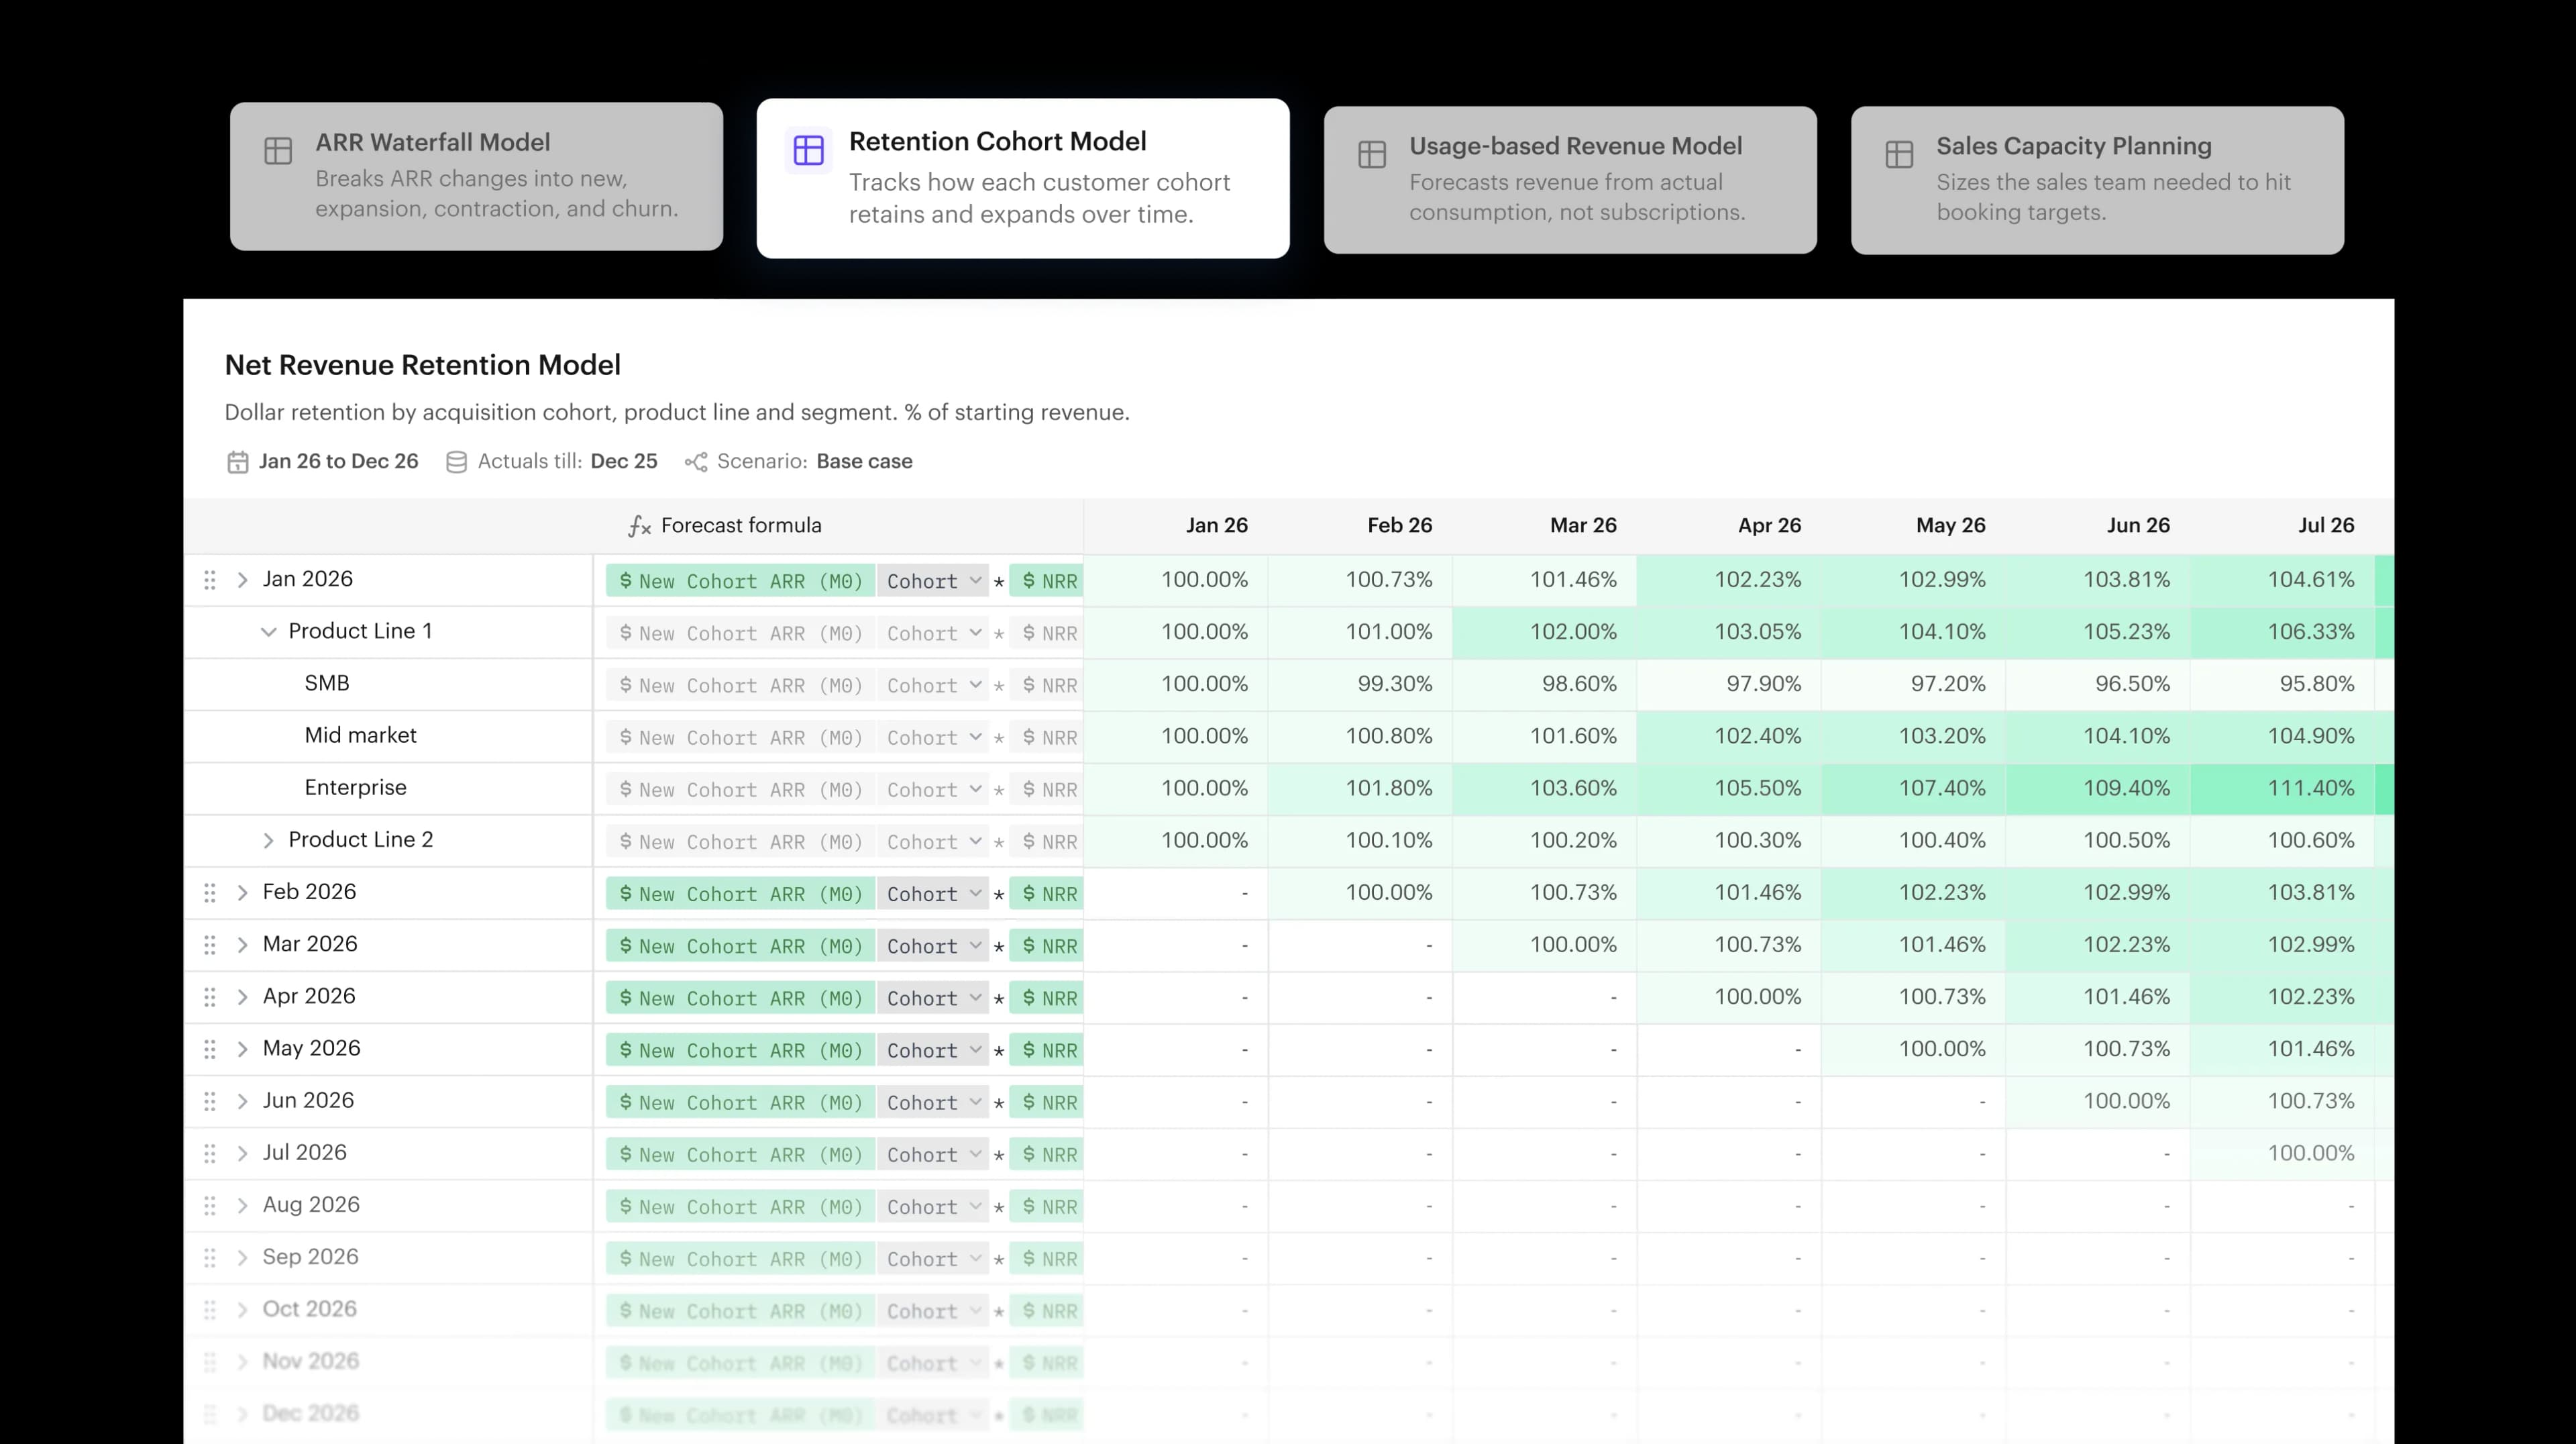The height and width of the screenshot is (1444, 2576).
Task: Click New Cohort ARR (M0) chip in Jan 2026 row
Action: (x=740, y=581)
